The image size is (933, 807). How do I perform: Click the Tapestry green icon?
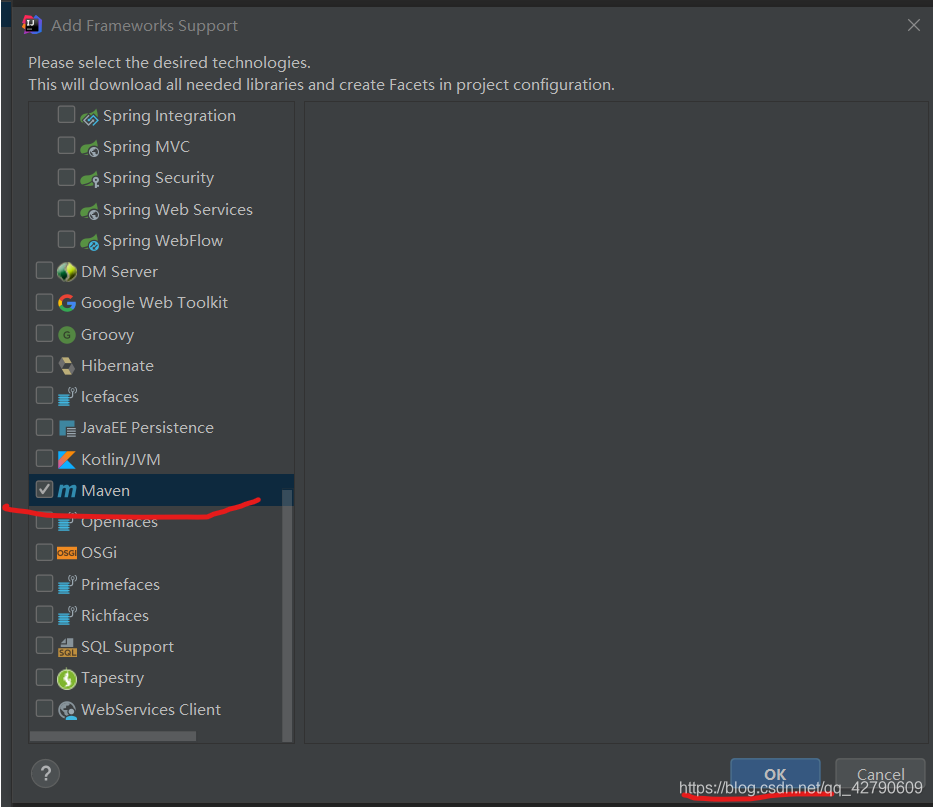[x=67, y=678]
